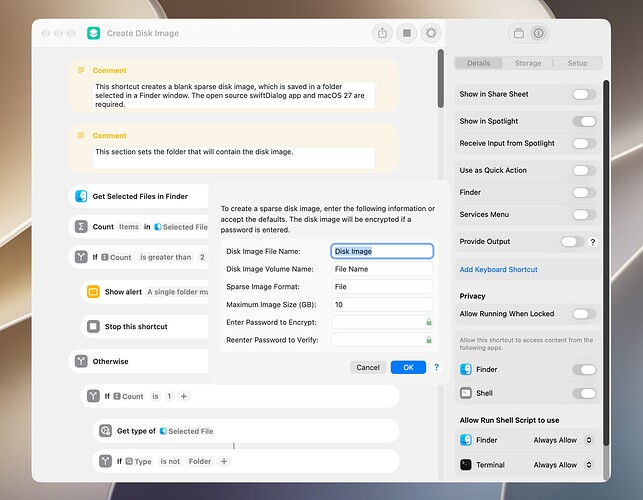Viewport: 643px width, 500px height.
Task: Click the Otherwise branch icon
Action: pyautogui.click(x=81, y=361)
